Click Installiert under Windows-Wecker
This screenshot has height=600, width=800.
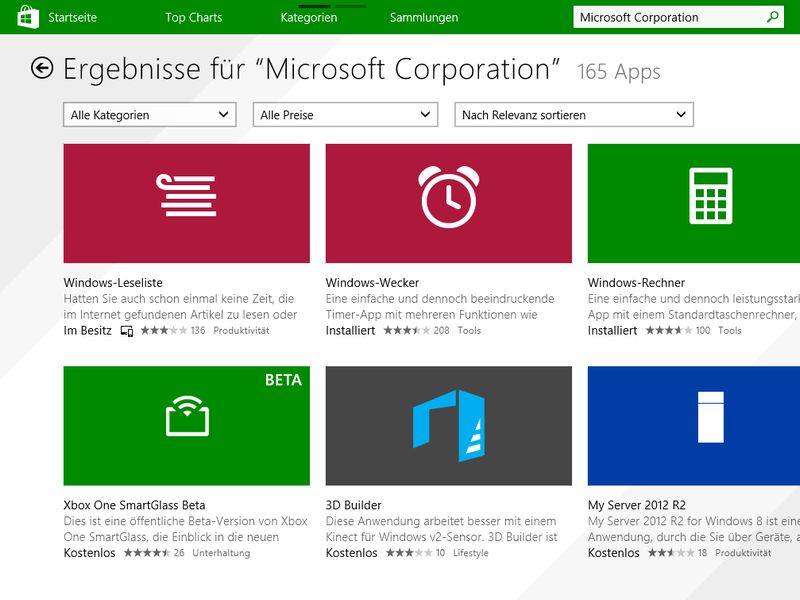pyautogui.click(x=351, y=331)
